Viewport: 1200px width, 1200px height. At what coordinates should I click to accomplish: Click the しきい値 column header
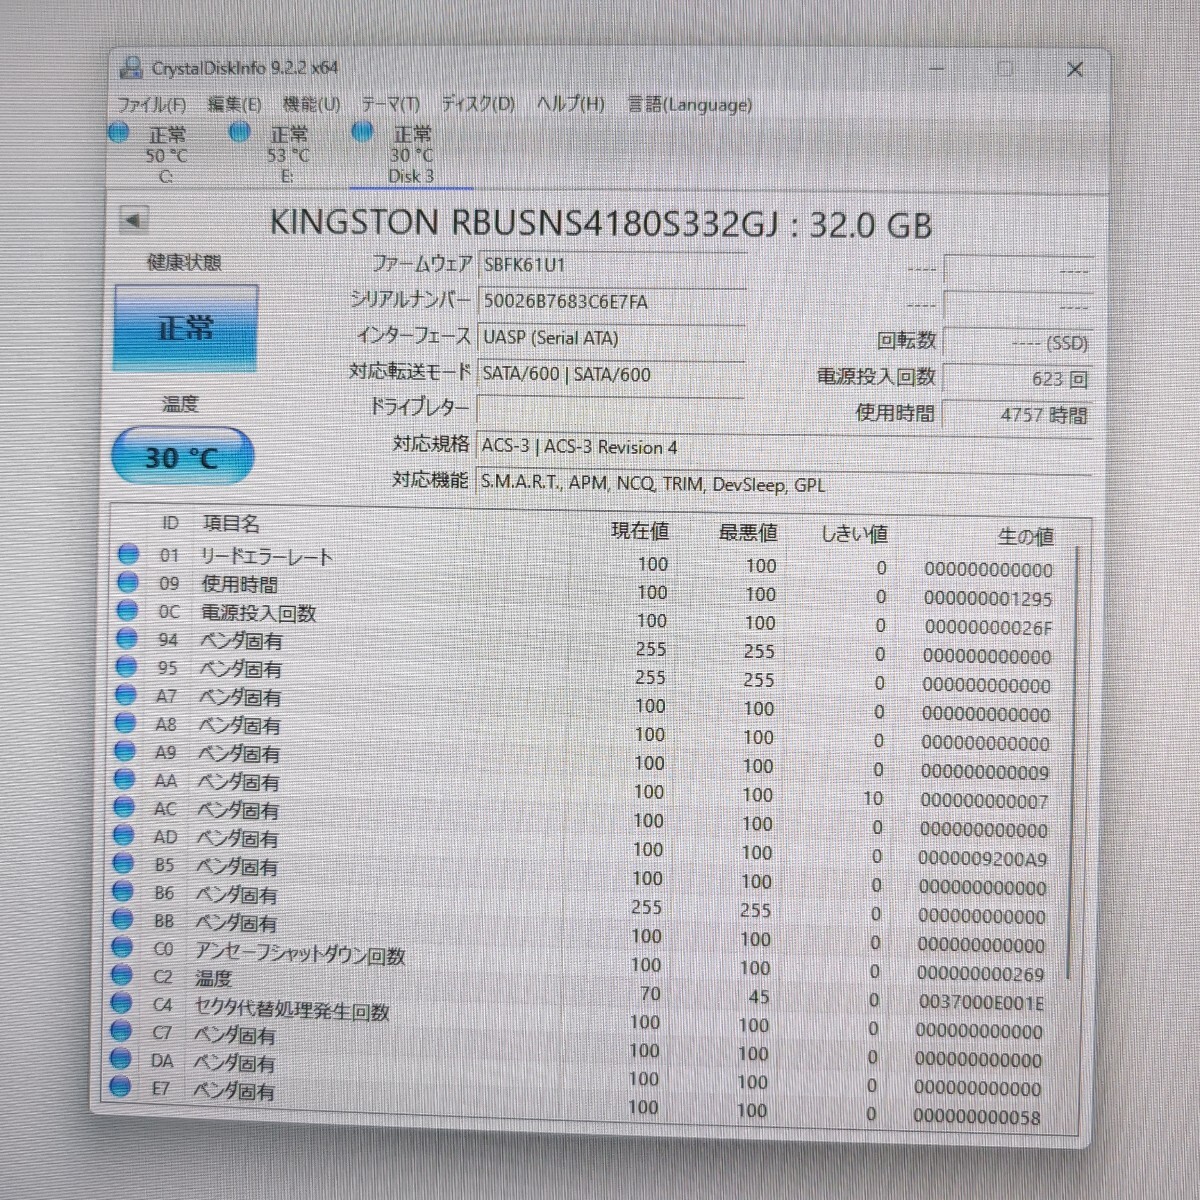click(x=854, y=534)
